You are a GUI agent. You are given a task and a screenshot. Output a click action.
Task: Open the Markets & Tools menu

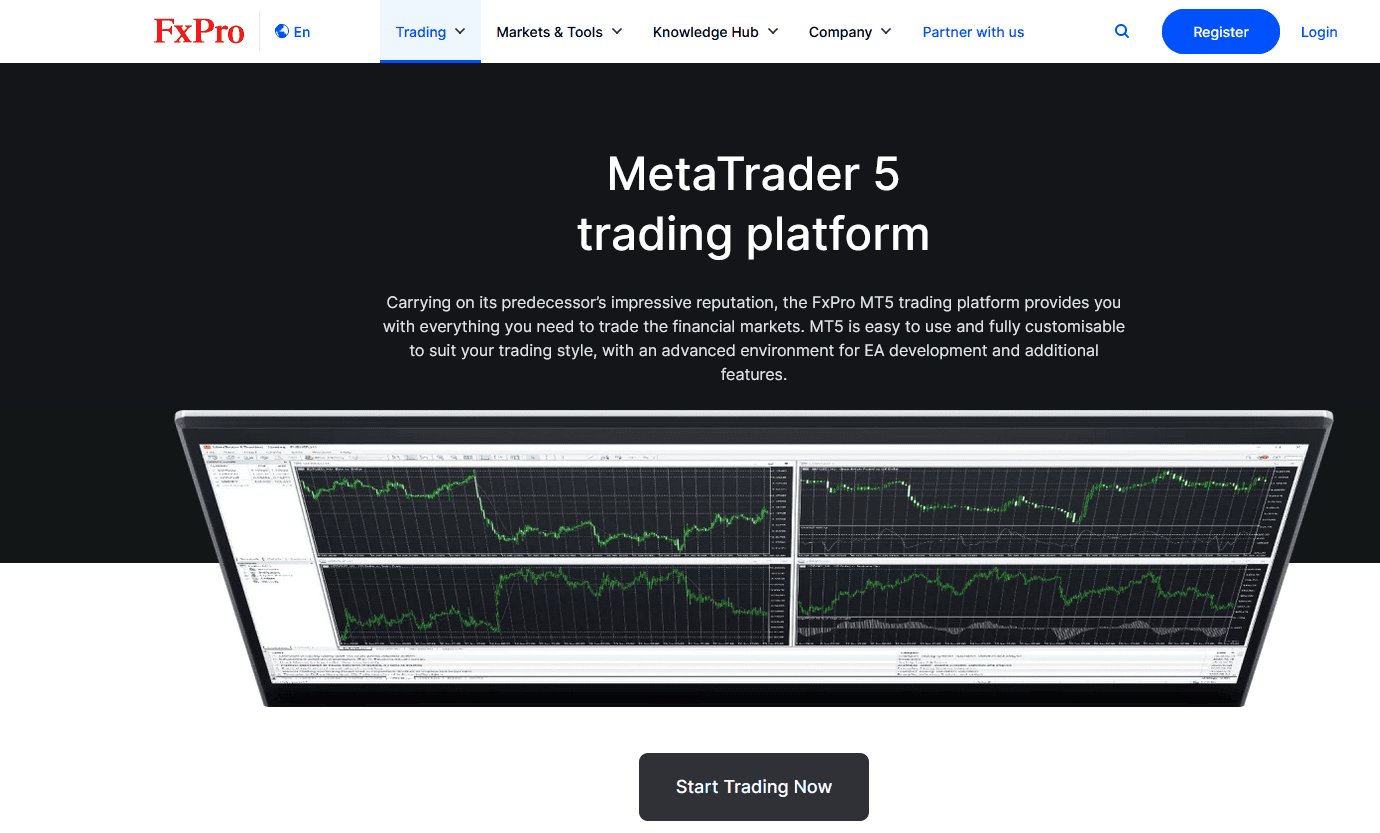(x=559, y=32)
